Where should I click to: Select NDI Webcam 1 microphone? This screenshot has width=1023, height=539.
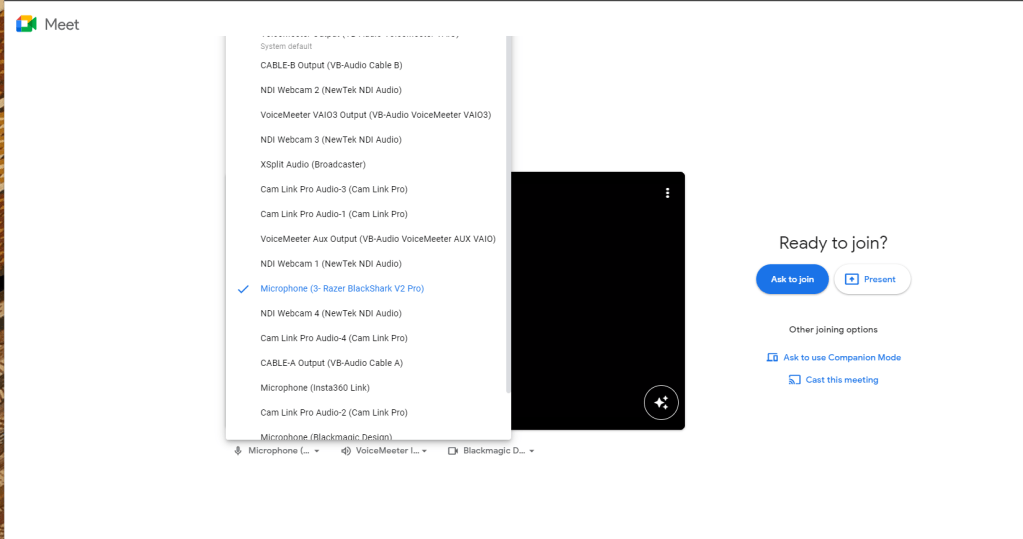368,264
